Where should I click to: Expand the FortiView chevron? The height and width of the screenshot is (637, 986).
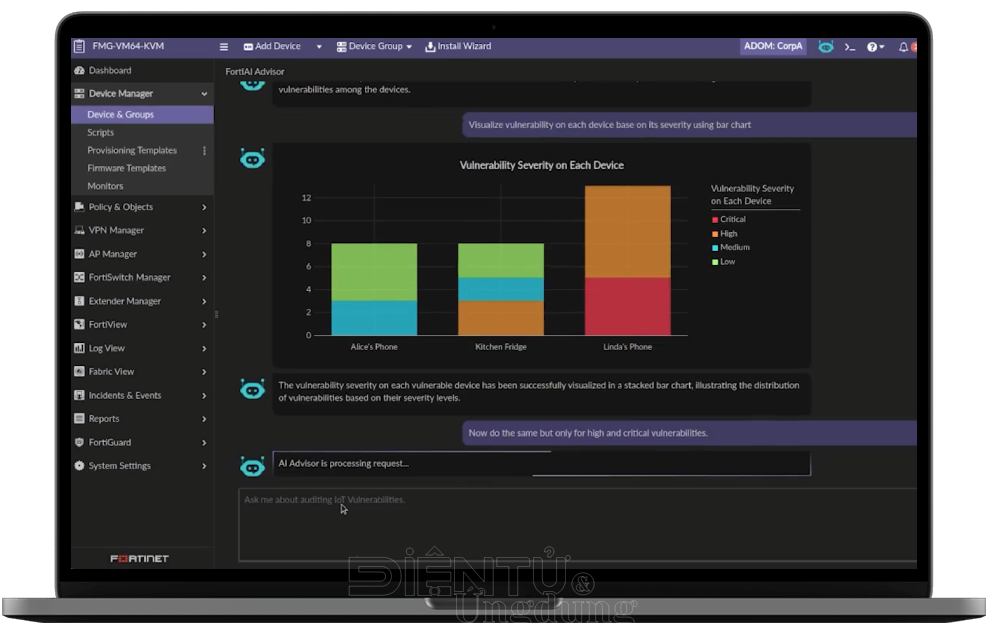[x=204, y=324]
